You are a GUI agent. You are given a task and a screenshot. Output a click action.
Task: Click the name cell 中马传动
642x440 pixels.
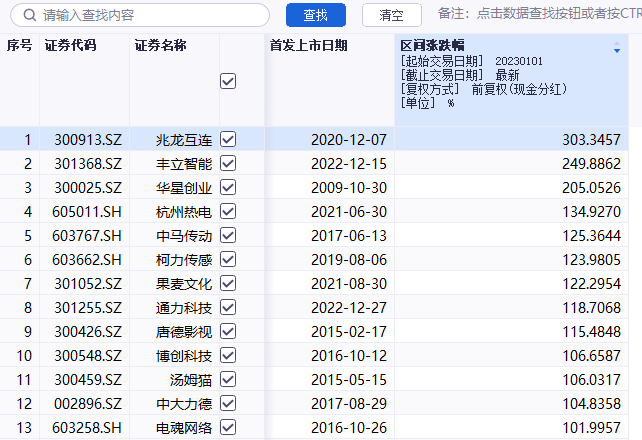click(x=184, y=236)
